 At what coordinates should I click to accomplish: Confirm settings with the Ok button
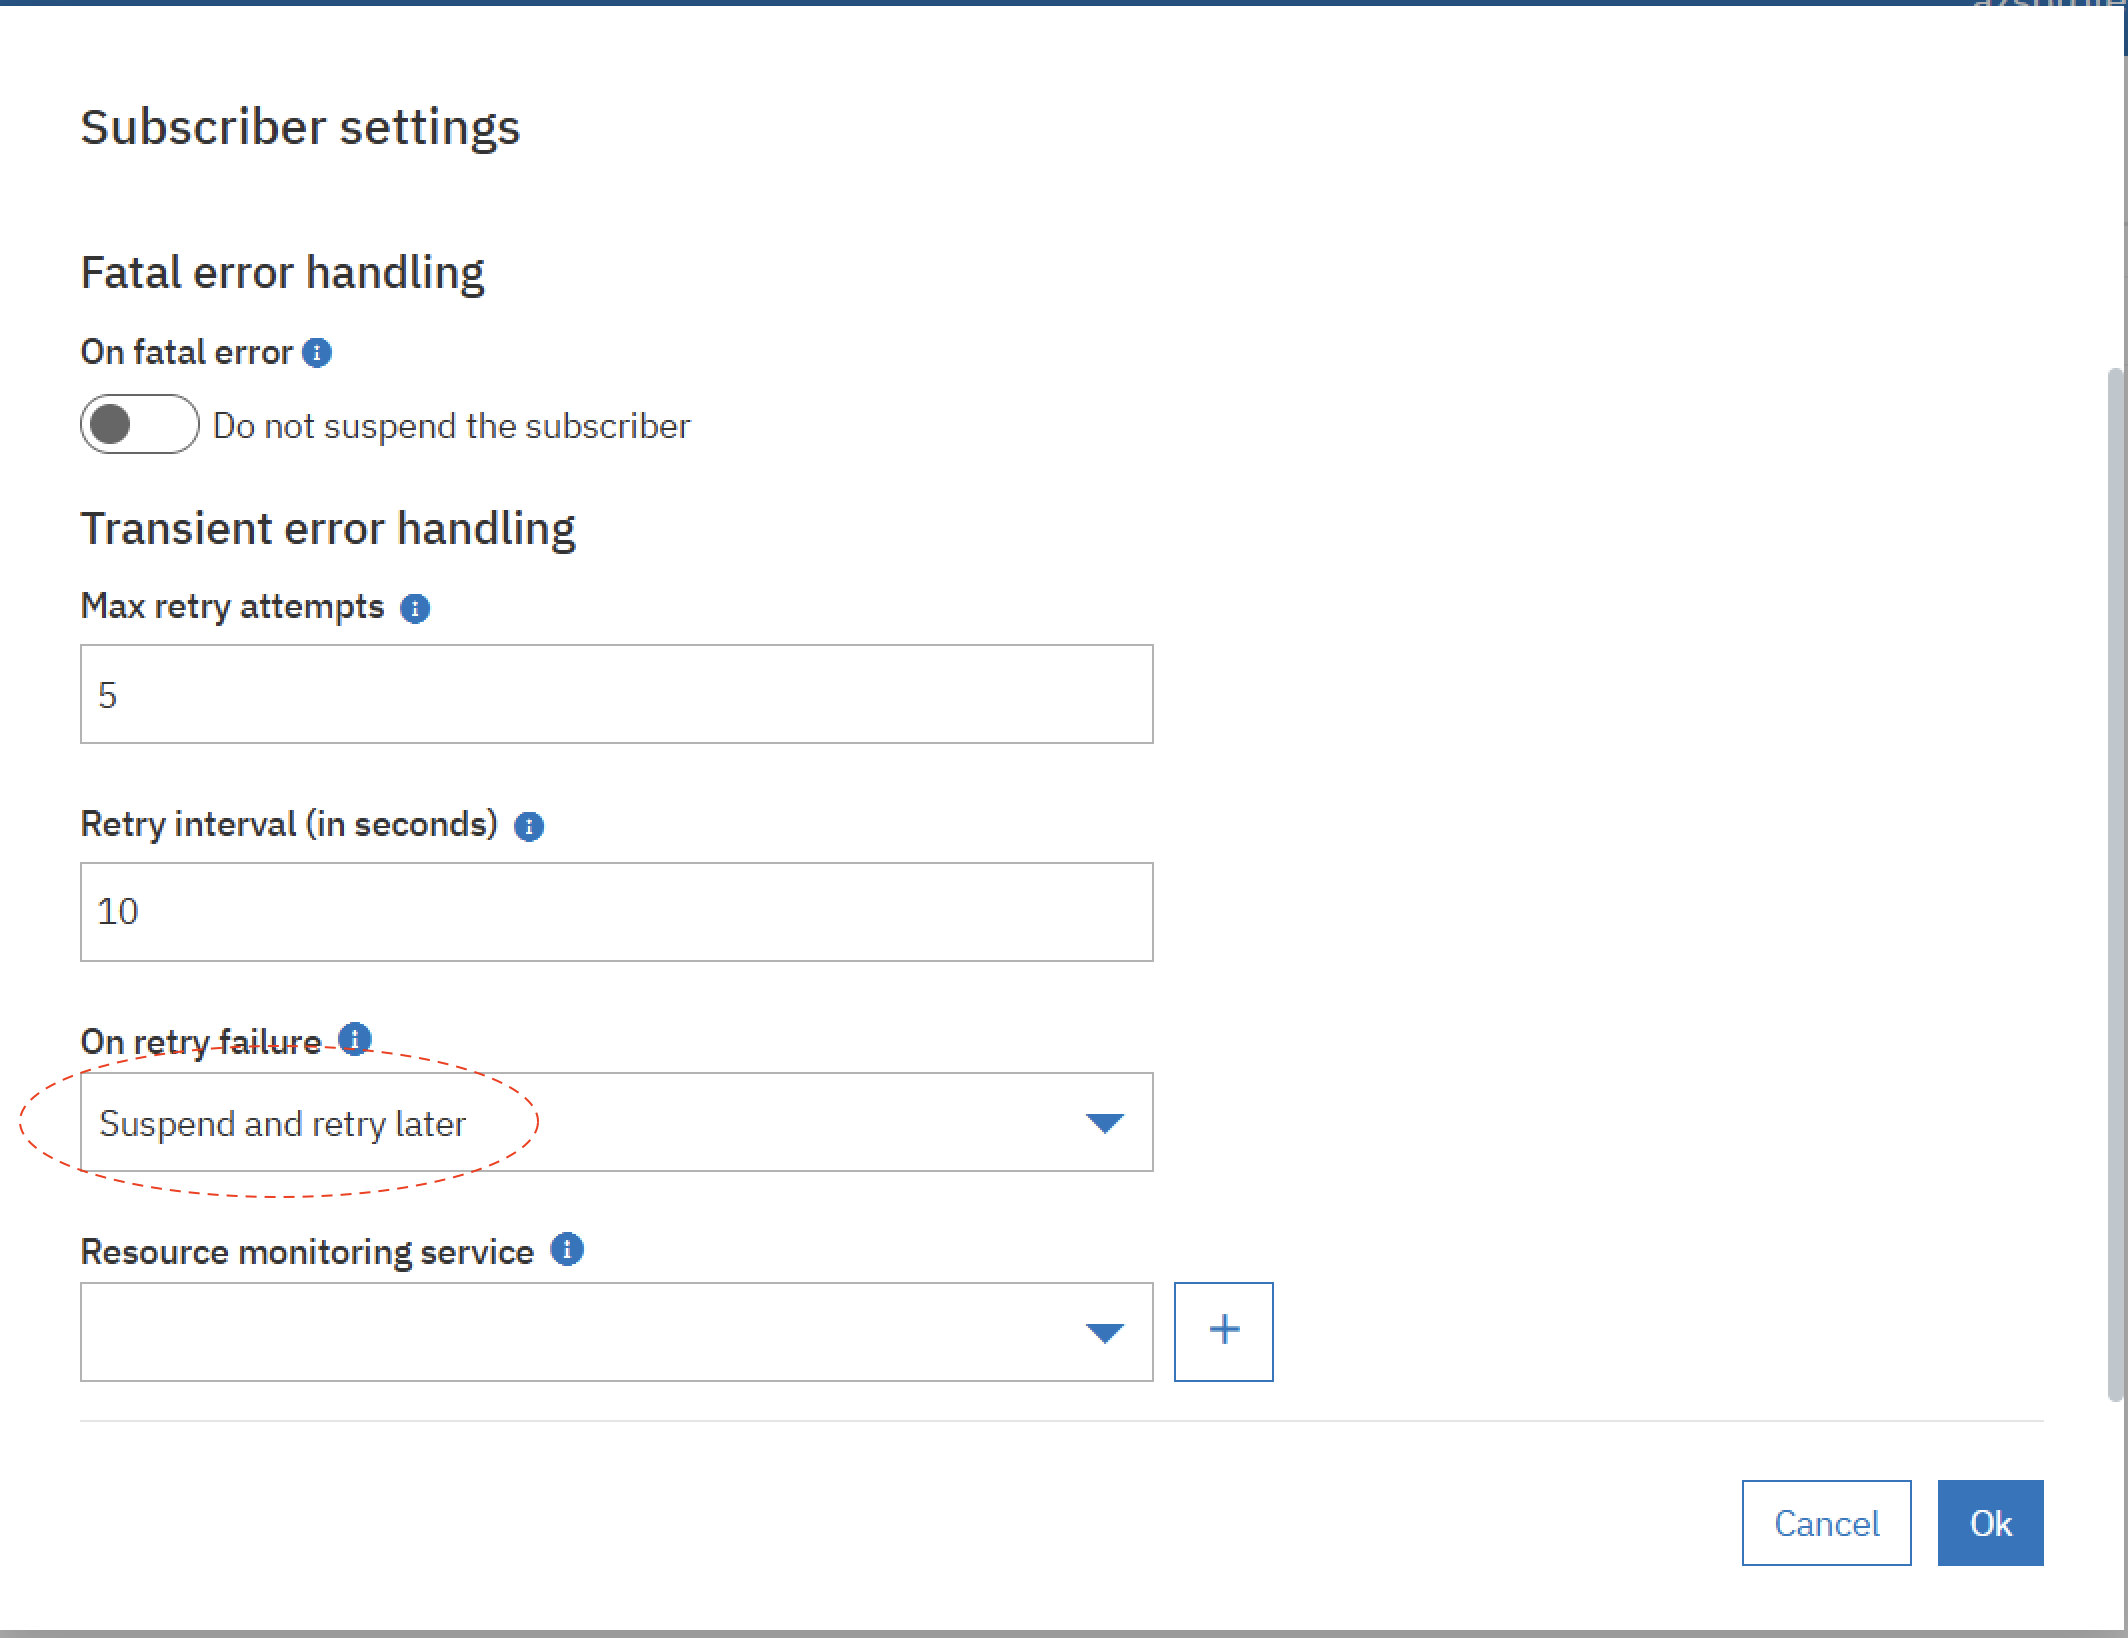[x=1989, y=1522]
